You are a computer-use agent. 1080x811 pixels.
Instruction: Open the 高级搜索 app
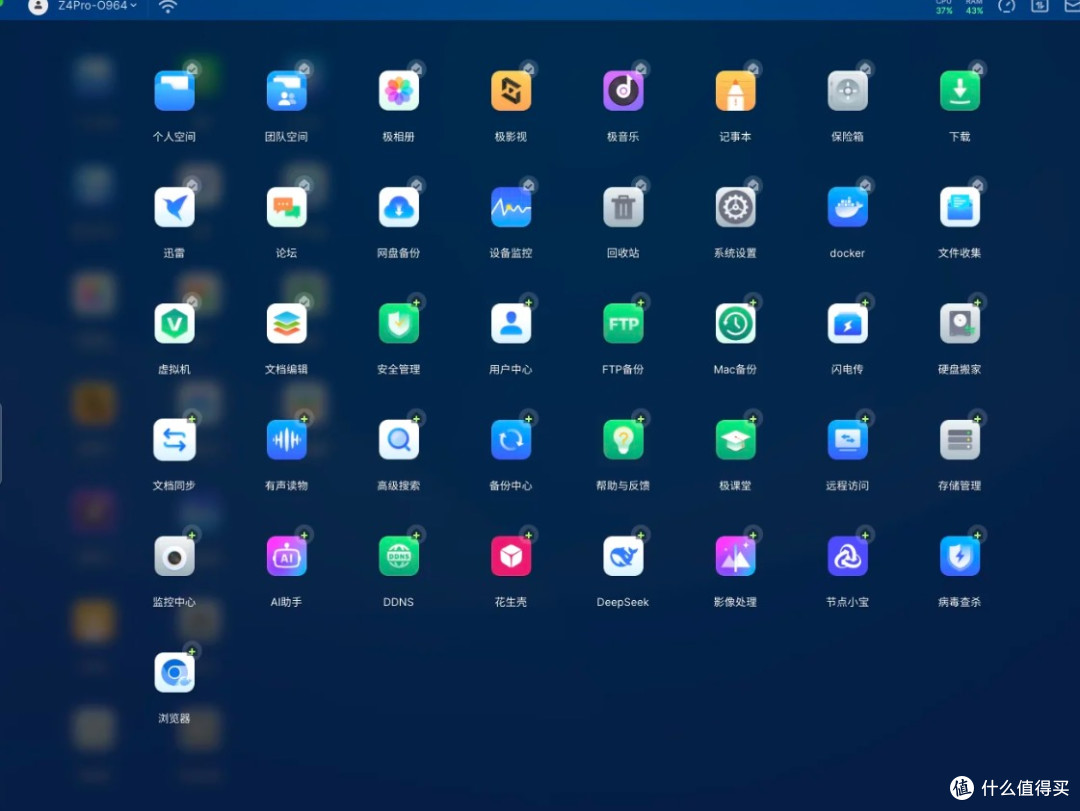(399, 440)
